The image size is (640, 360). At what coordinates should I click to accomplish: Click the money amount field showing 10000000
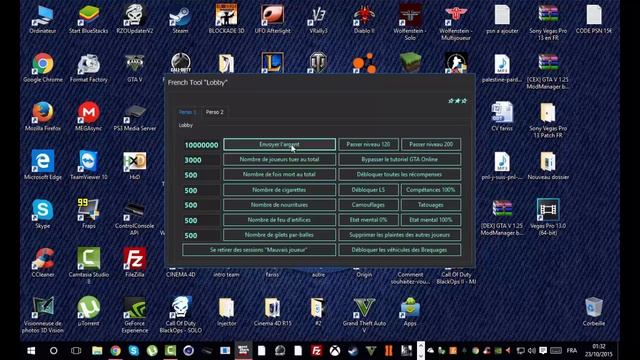tap(201, 145)
